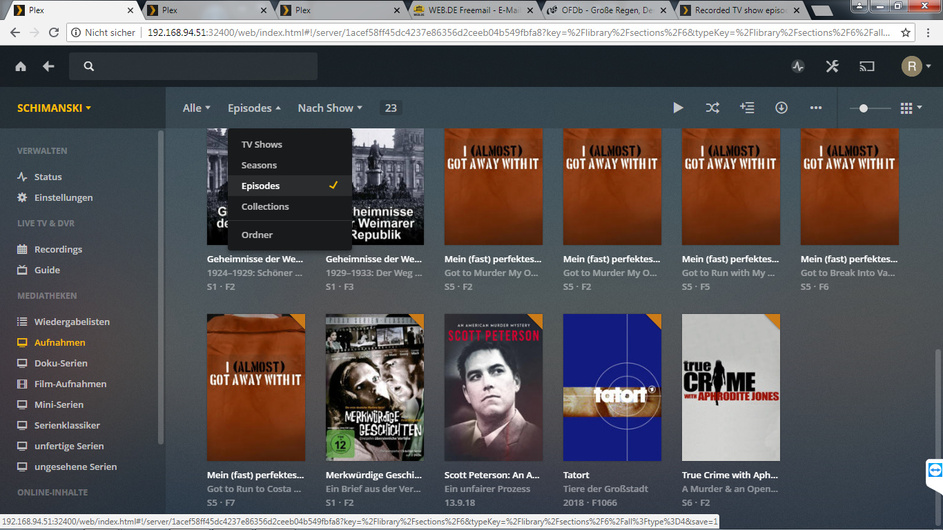Open Einstellungen in the sidebar
This screenshot has height=530, width=943.
63,197
